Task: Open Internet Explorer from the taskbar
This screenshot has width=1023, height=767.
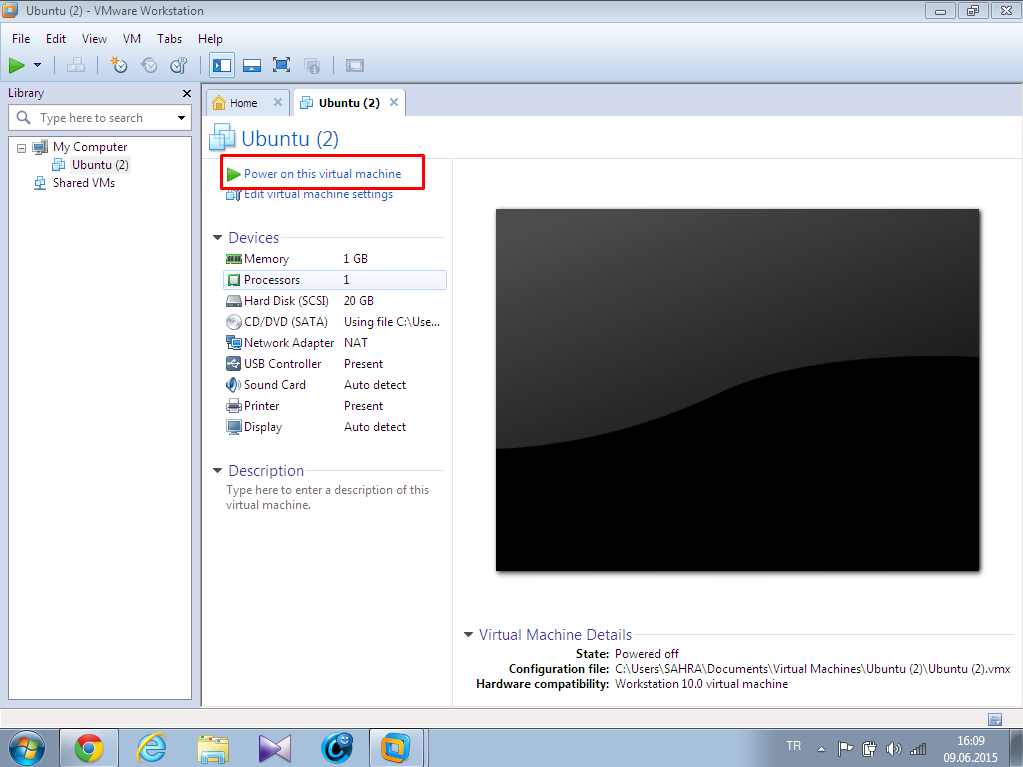Action: click(151, 748)
